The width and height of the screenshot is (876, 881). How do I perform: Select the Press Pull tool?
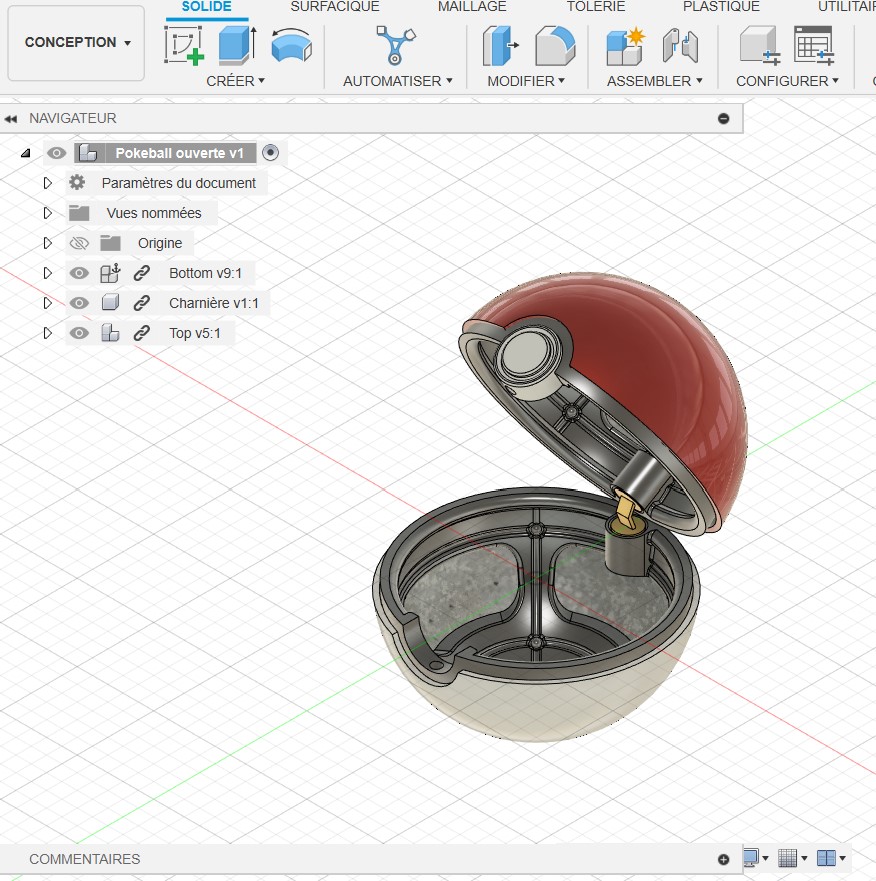500,46
